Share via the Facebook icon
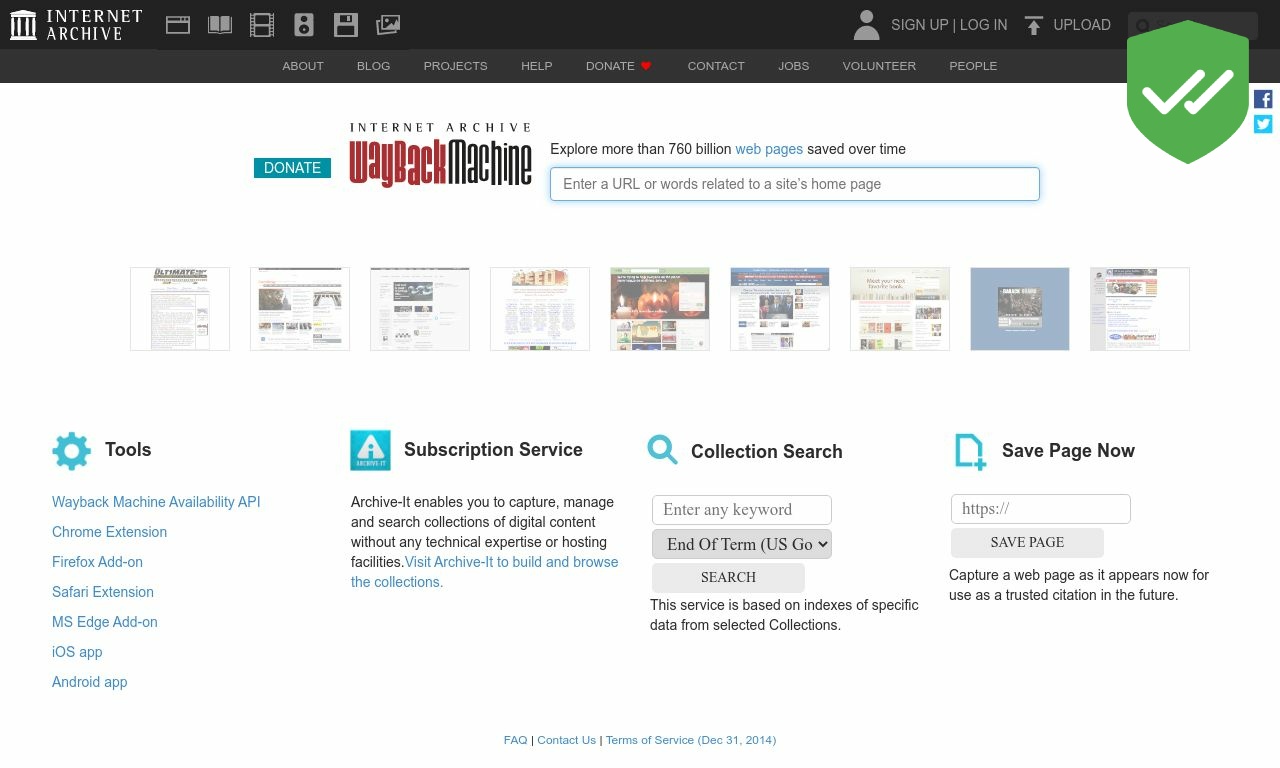Viewport: 1280px width, 768px height. click(1263, 99)
